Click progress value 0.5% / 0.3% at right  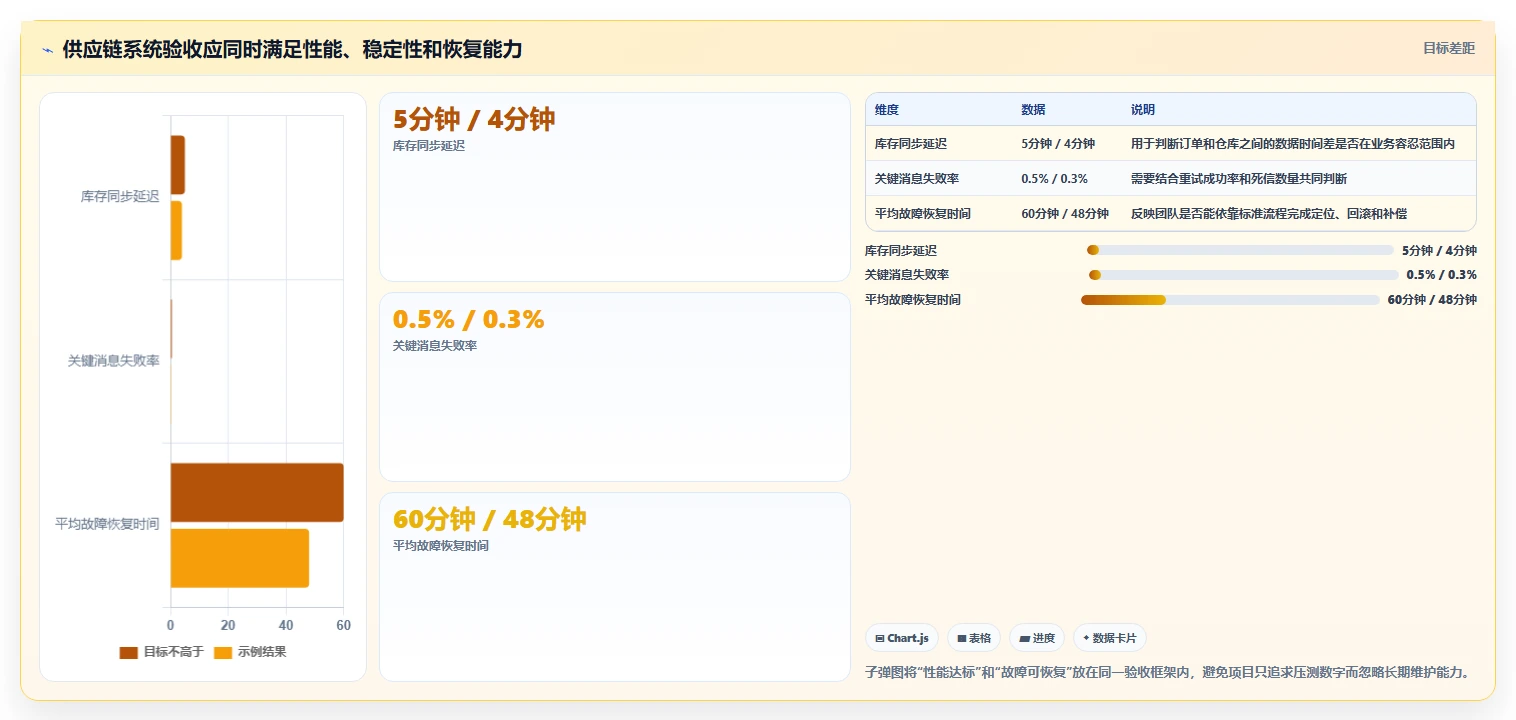[x=1441, y=275]
